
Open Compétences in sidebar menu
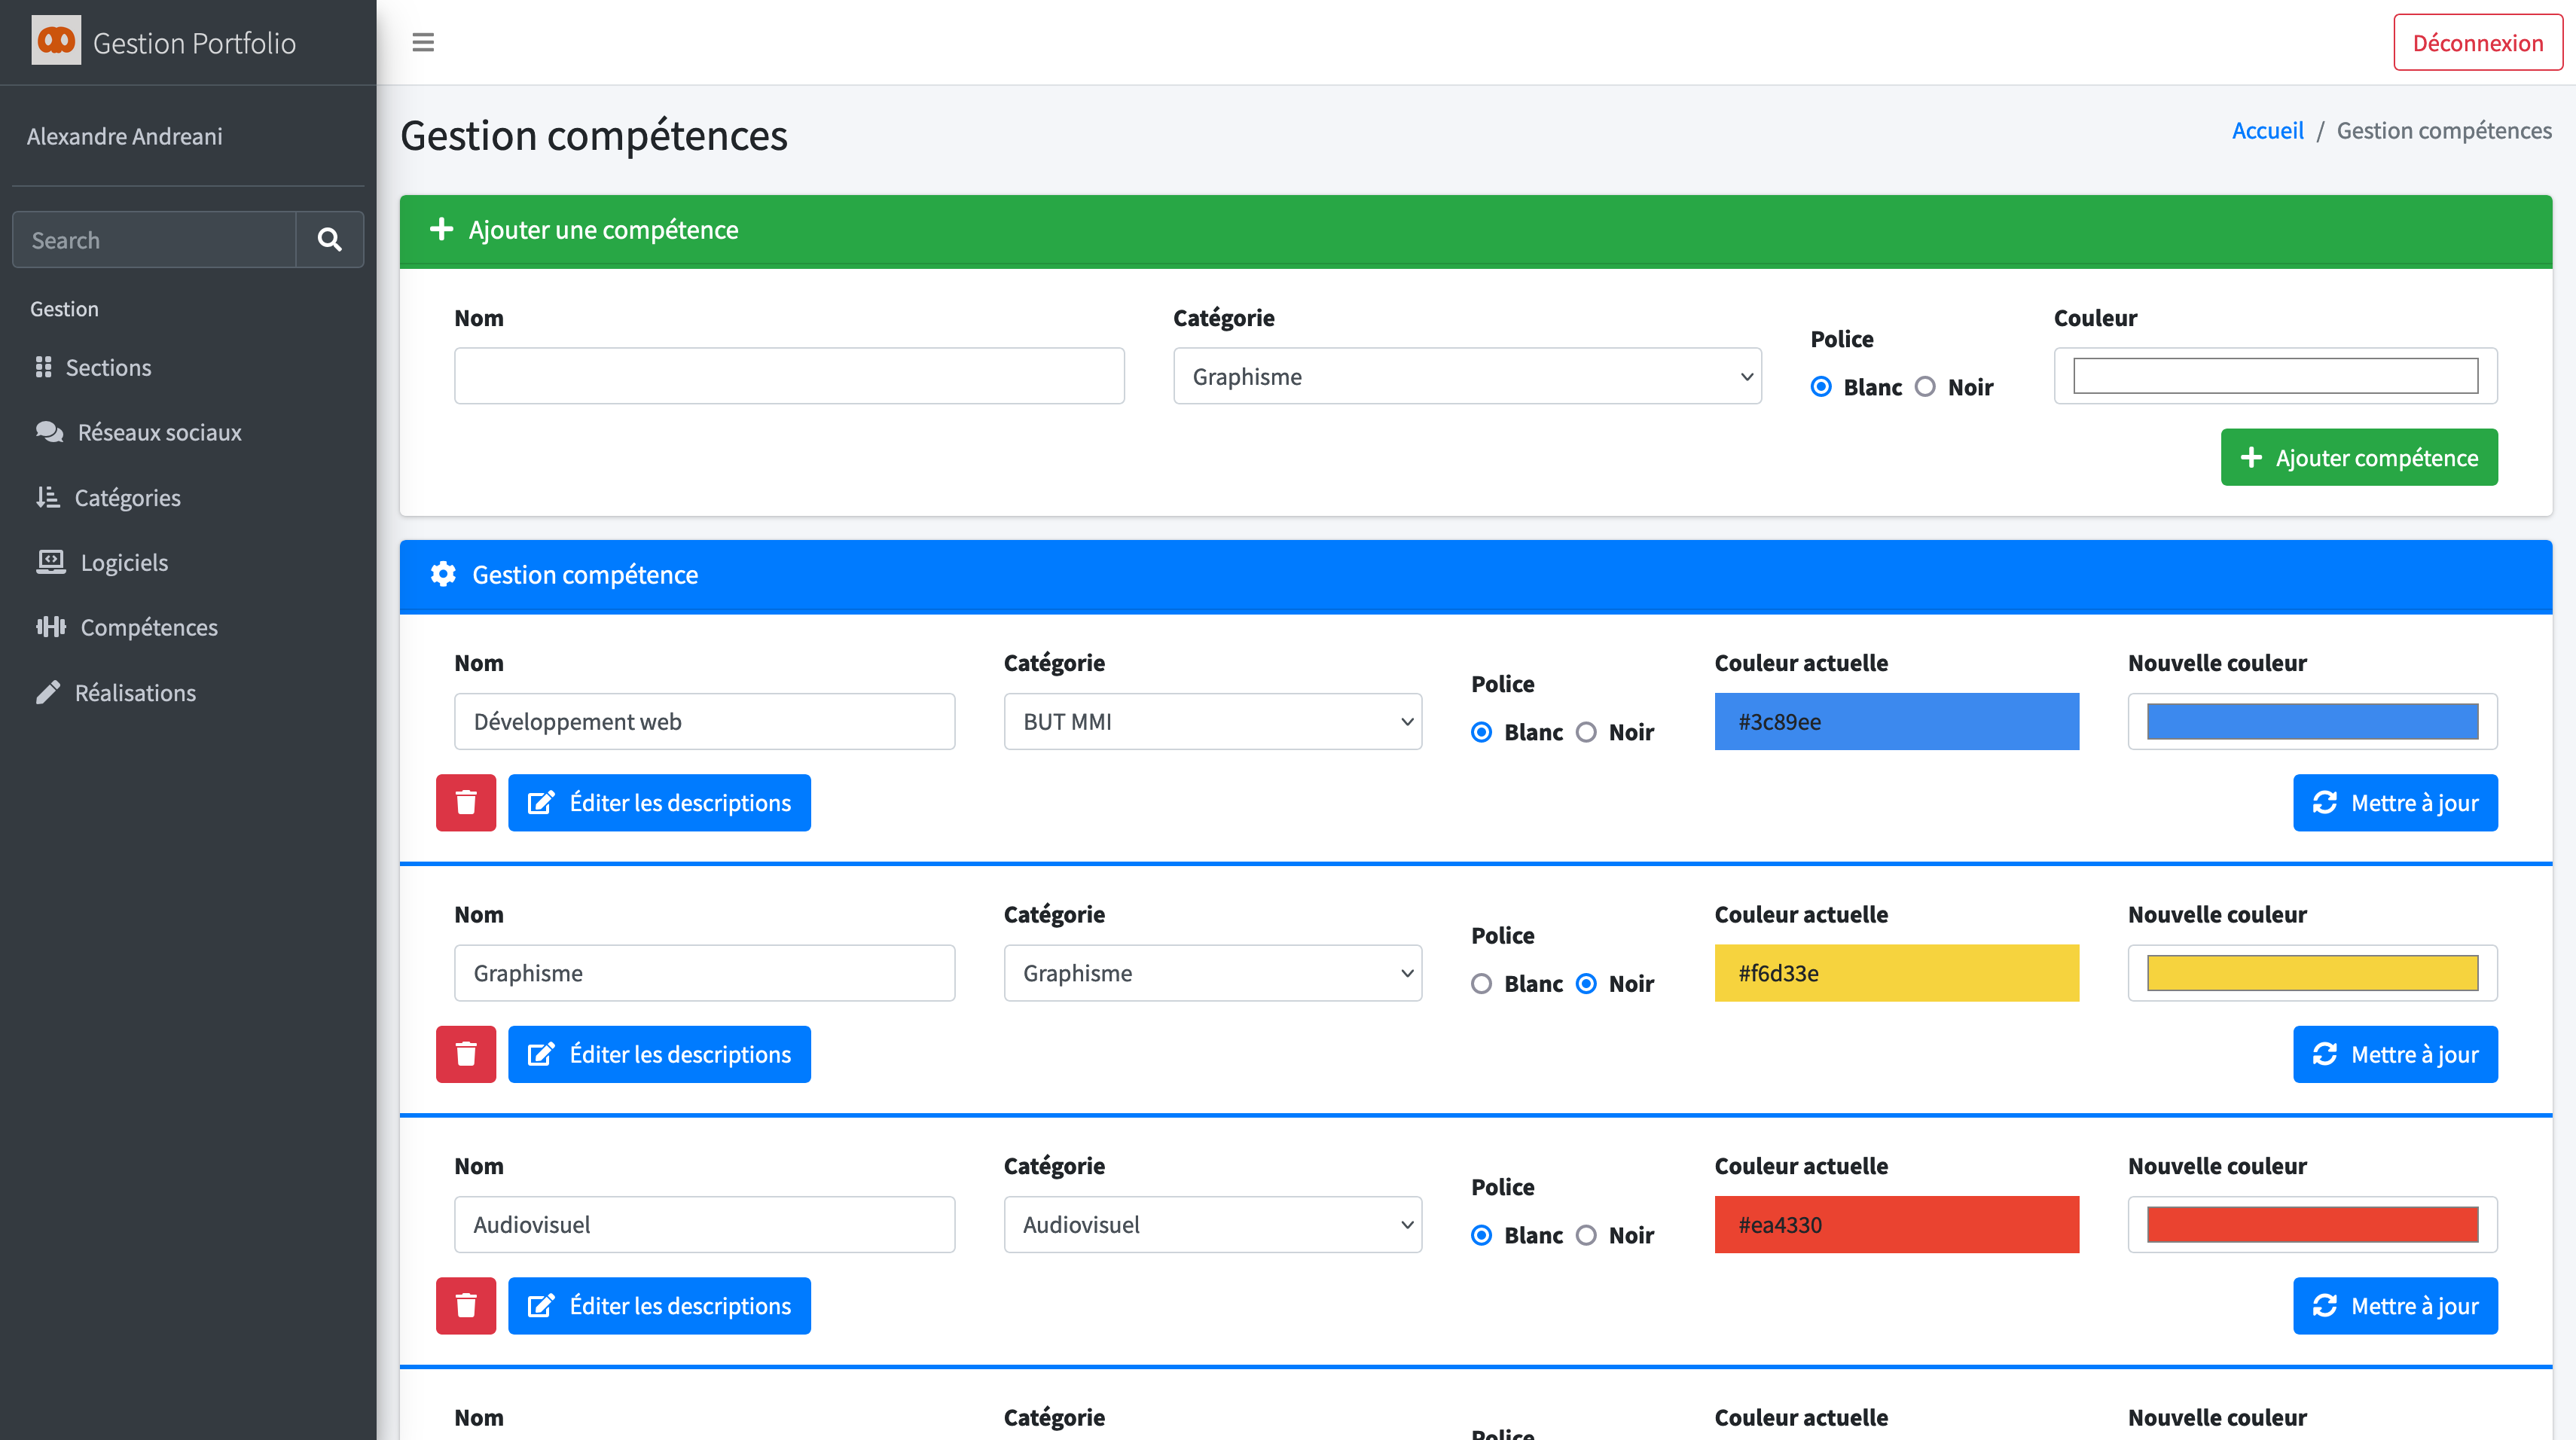click(x=188, y=627)
